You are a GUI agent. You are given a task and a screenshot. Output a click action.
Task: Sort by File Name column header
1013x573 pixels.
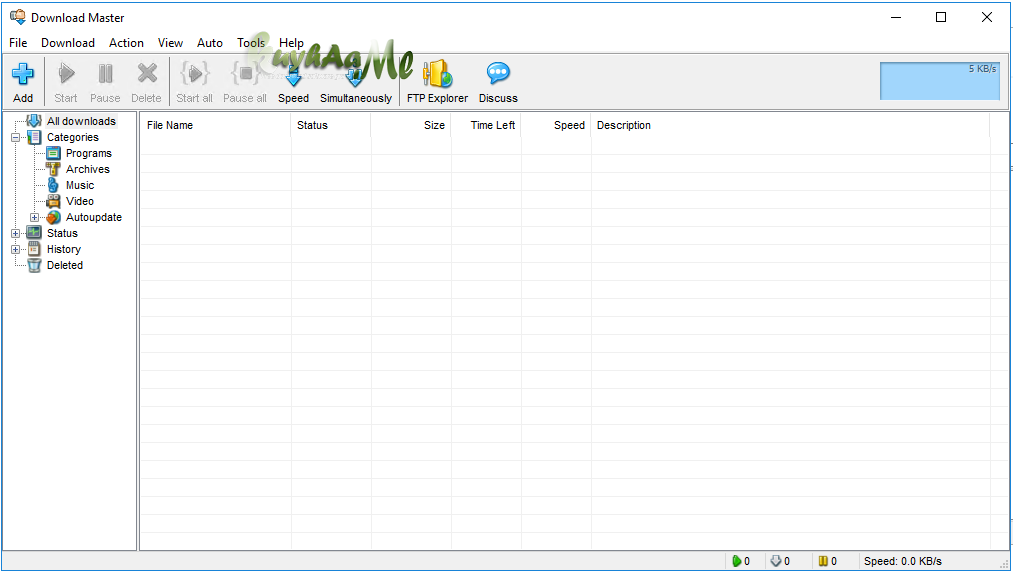tap(215, 125)
